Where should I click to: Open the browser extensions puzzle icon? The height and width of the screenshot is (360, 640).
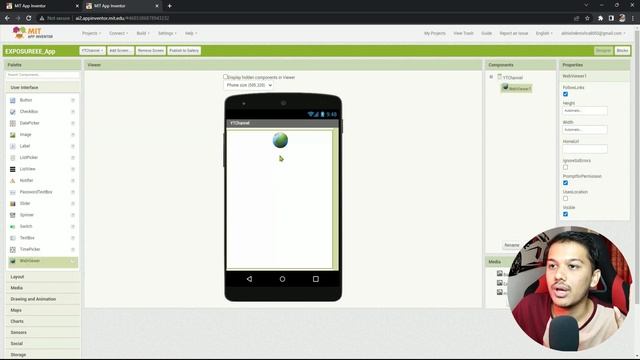600,18
